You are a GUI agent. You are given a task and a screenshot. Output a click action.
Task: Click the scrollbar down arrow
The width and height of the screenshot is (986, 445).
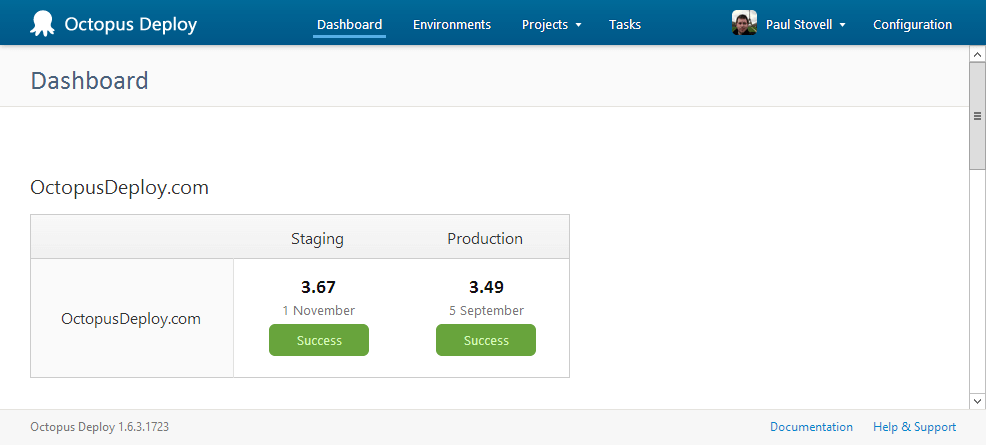click(x=977, y=400)
